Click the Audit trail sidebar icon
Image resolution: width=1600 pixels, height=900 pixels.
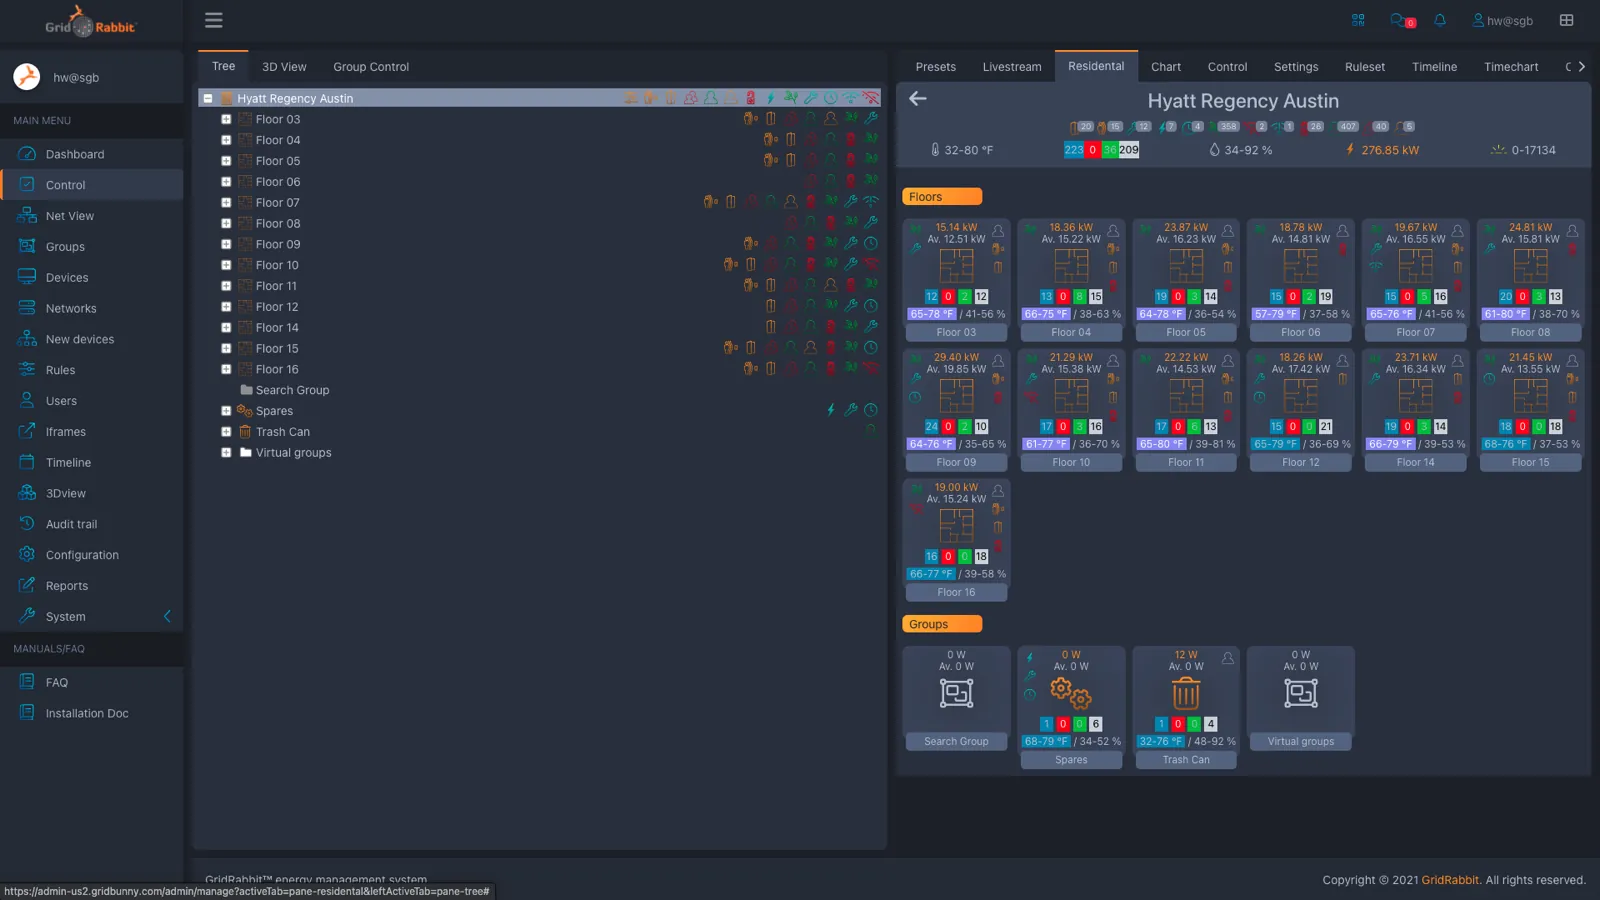click(x=27, y=524)
